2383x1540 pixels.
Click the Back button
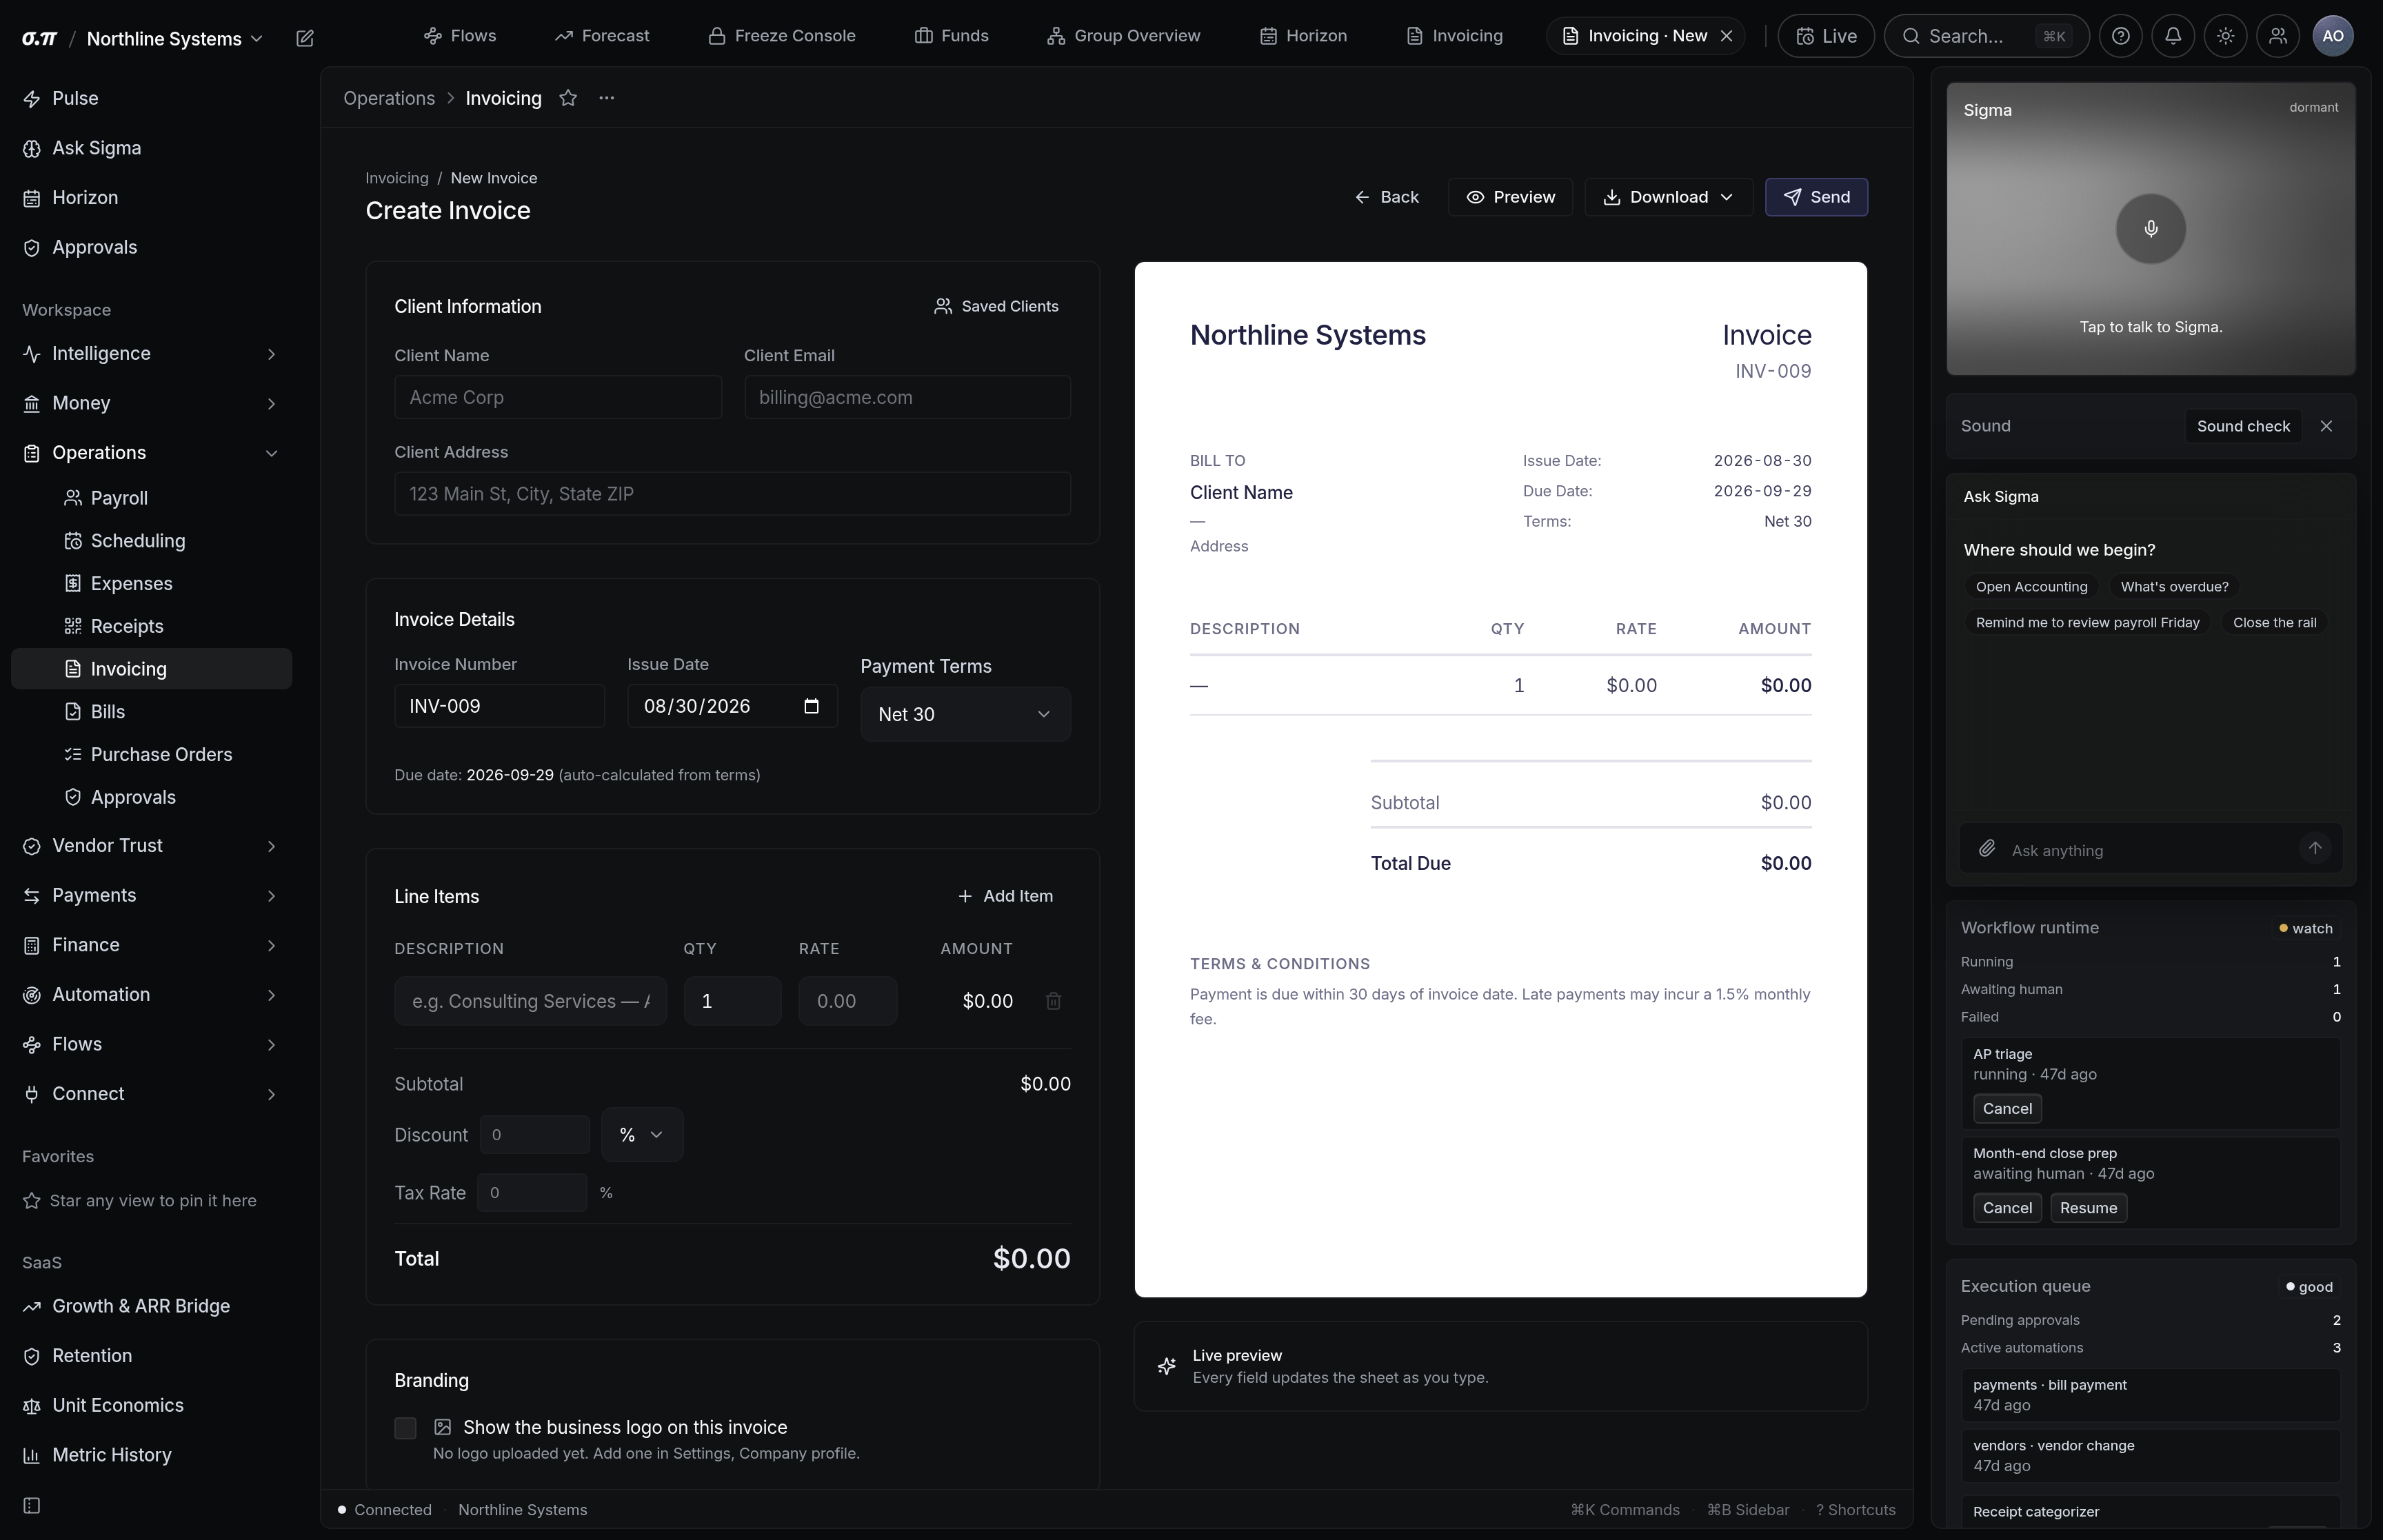1386,197
